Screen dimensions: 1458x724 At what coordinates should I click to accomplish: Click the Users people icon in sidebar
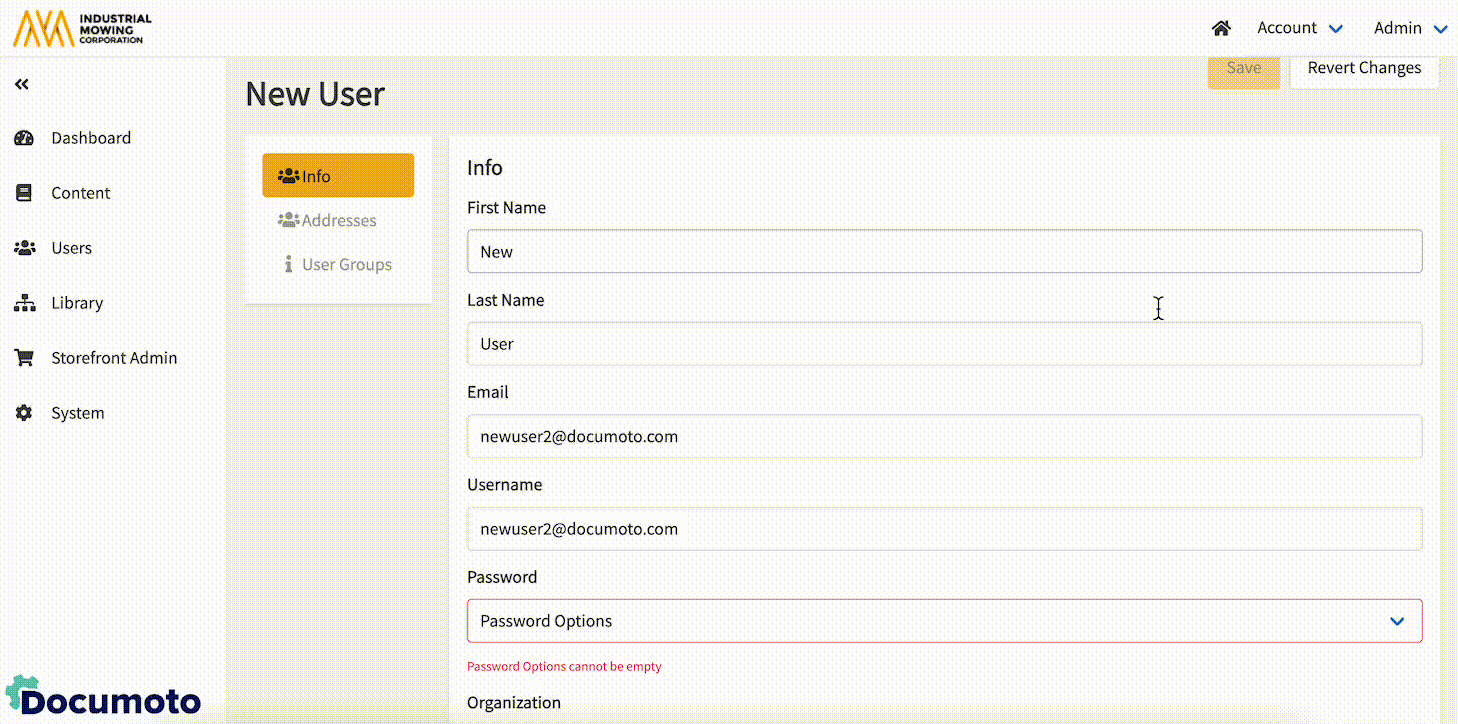24,248
